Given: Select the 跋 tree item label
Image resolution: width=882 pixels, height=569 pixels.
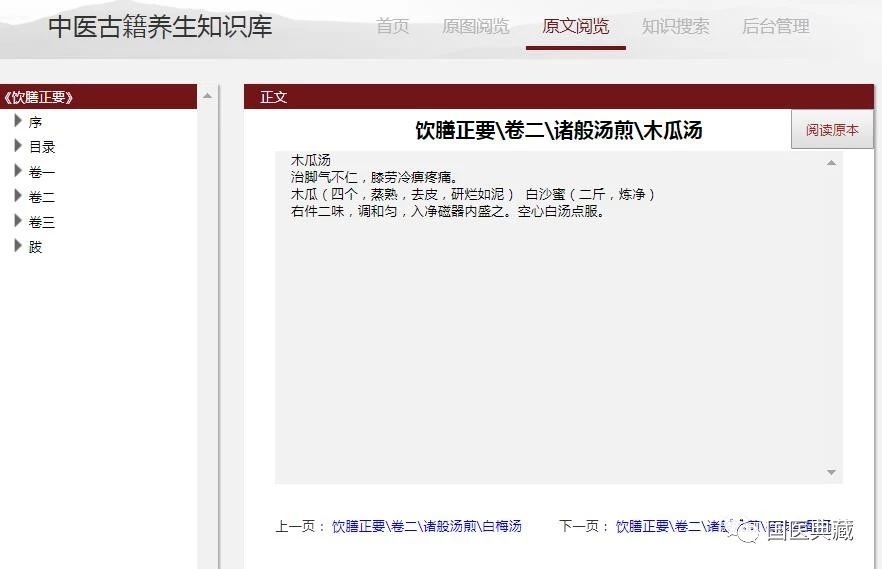Looking at the screenshot, I should click(x=35, y=247).
